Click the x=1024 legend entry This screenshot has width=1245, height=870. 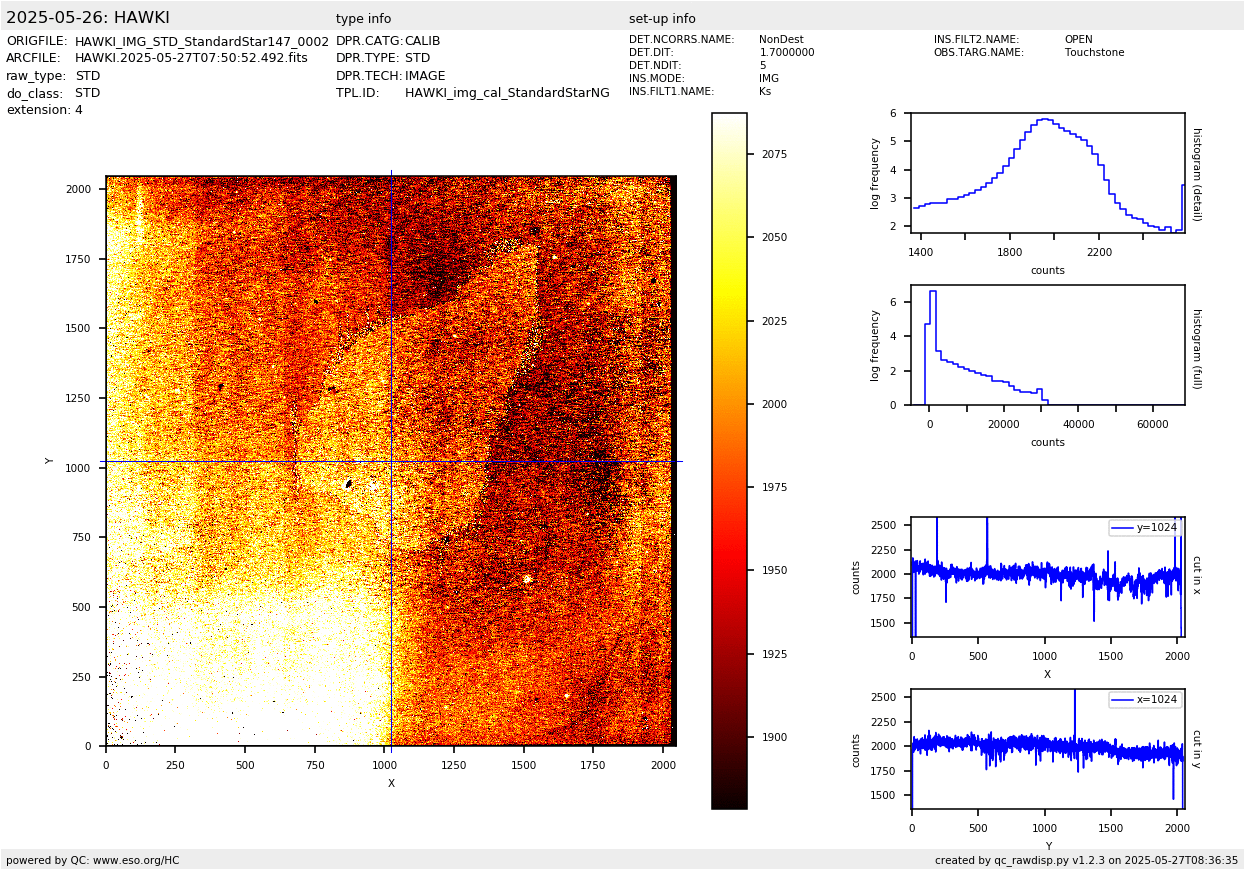1145,700
